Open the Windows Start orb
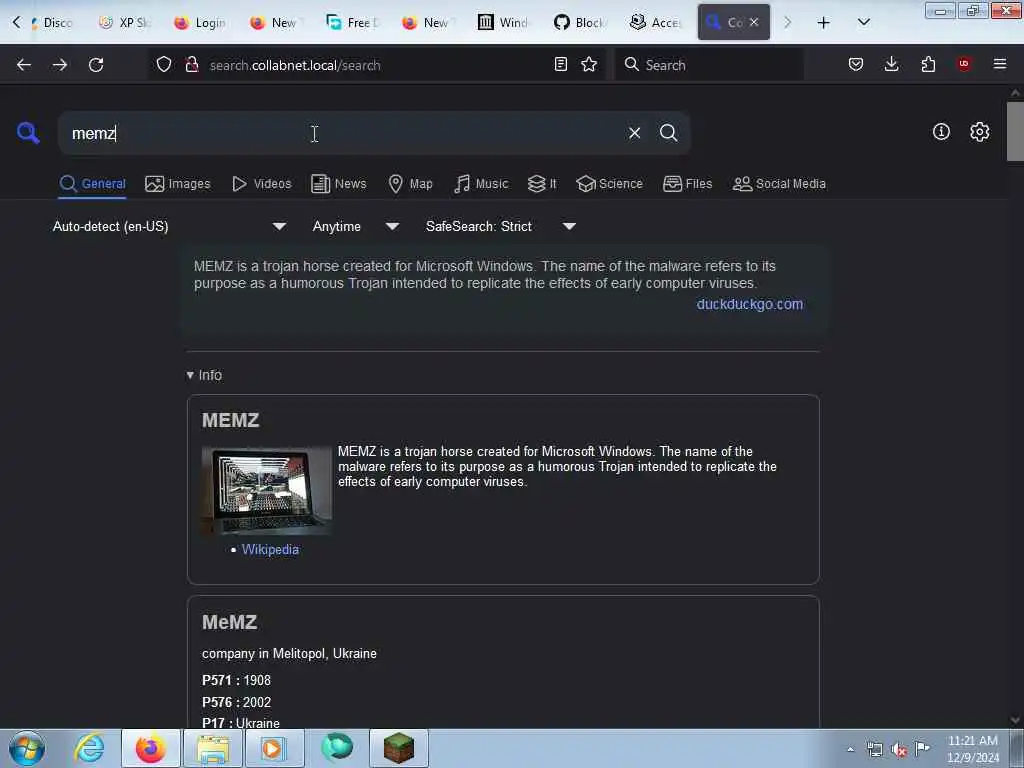This screenshot has width=1024, height=768. [27, 748]
